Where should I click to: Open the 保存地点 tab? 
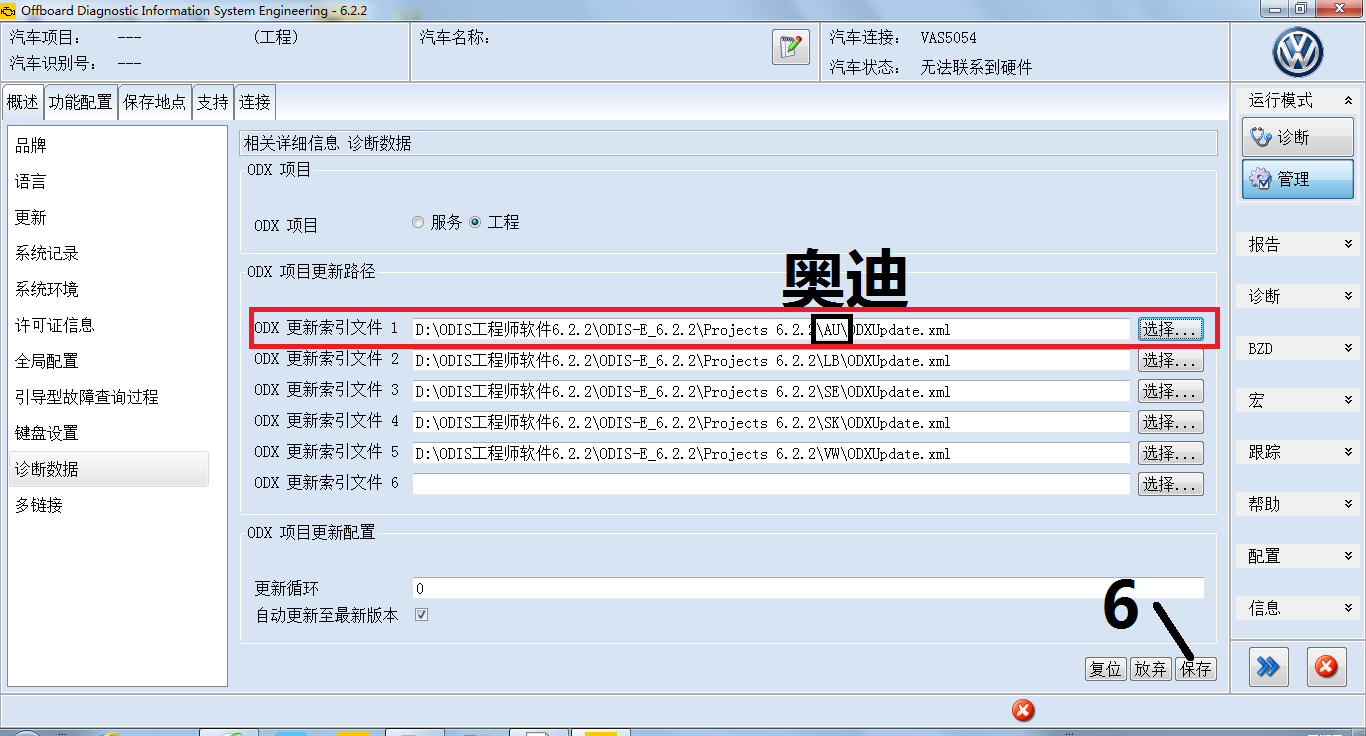(155, 102)
